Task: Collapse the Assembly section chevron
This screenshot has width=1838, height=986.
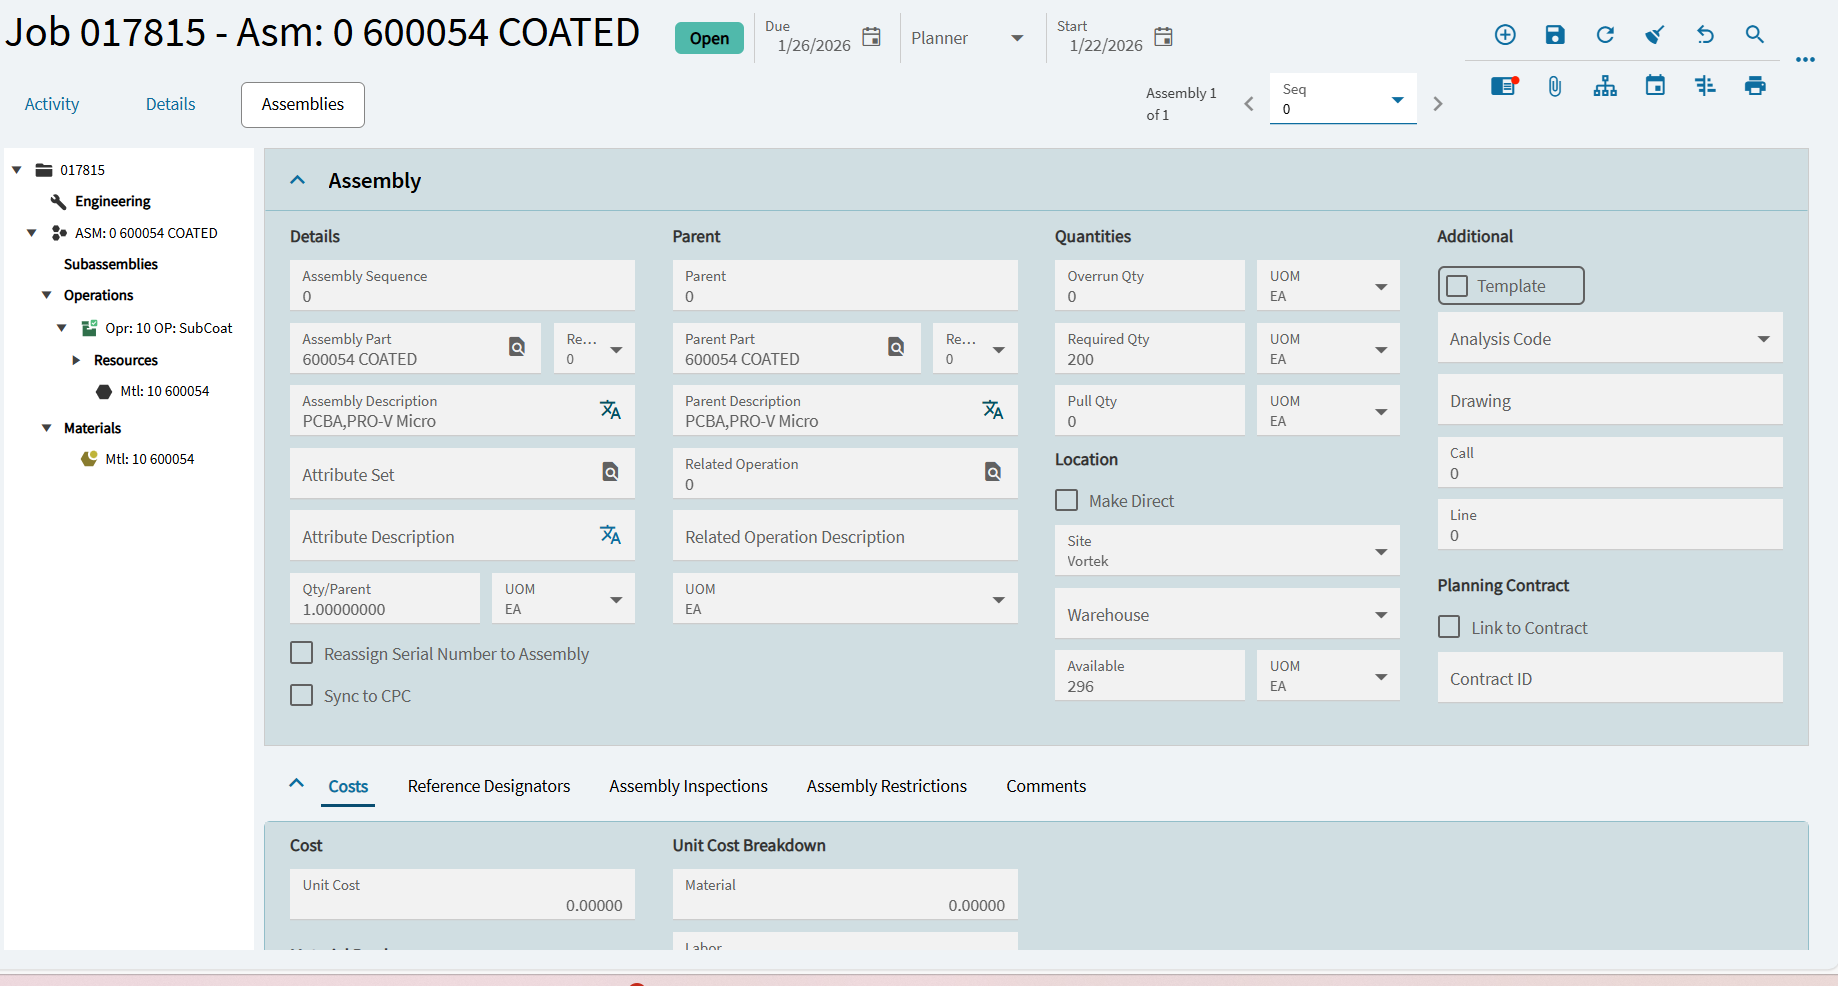Action: point(297,180)
